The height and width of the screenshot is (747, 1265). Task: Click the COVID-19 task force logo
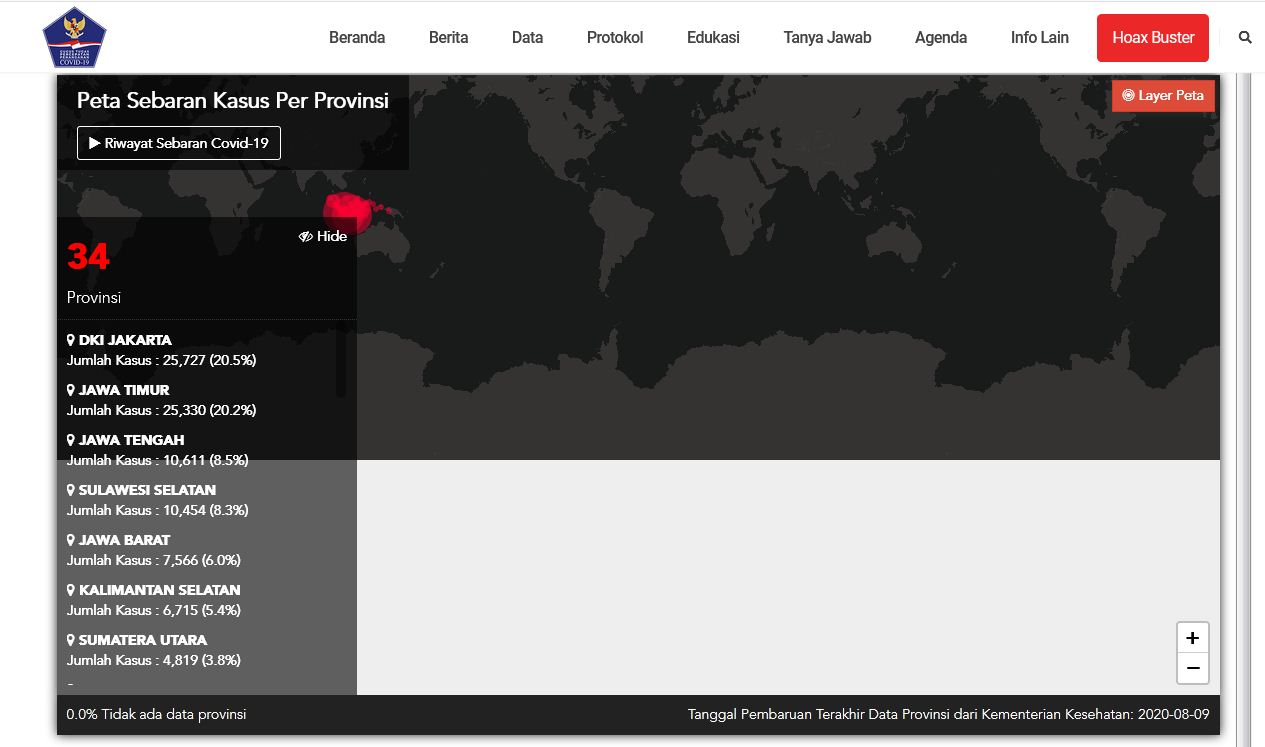[74, 37]
